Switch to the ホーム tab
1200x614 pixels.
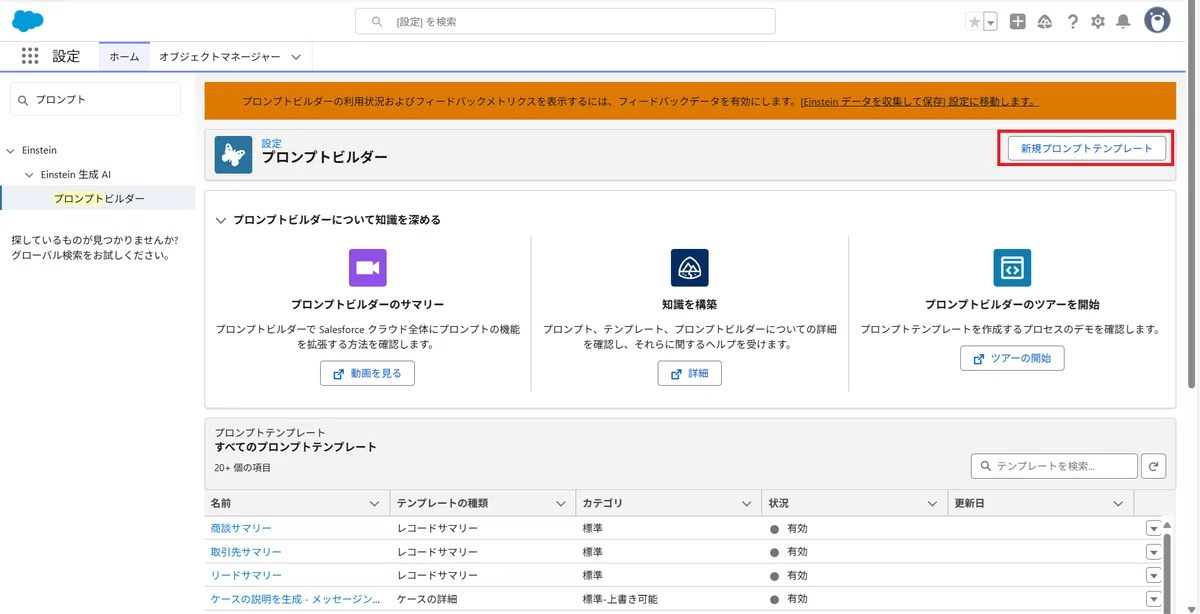pyautogui.click(x=124, y=57)
